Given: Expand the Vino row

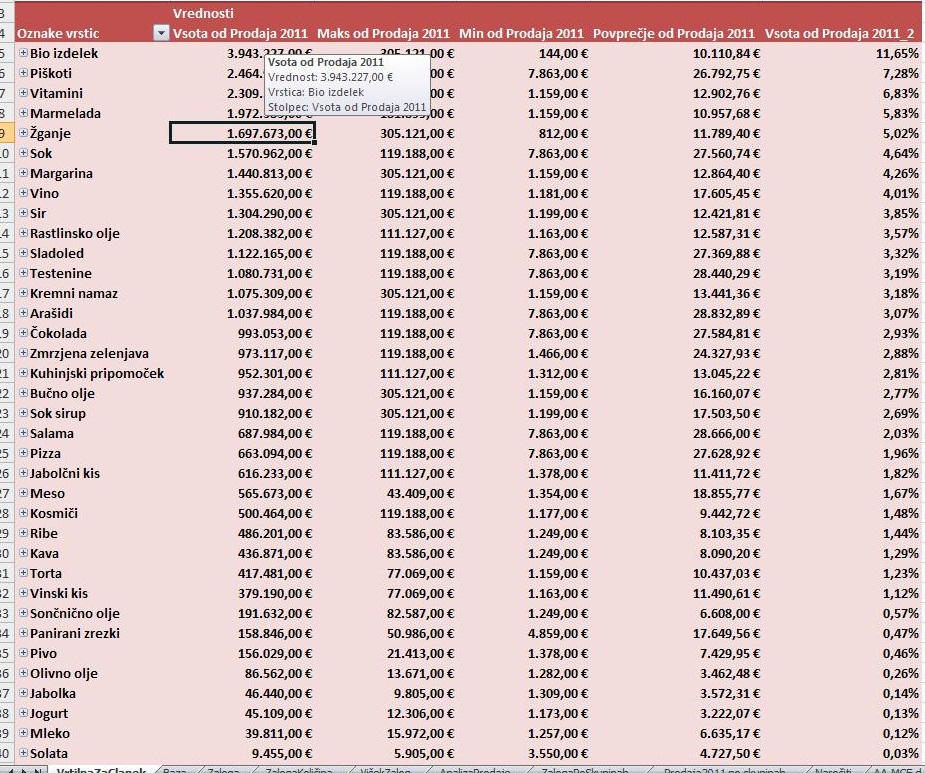Looking at the screenshot, I should pos(23,193).
